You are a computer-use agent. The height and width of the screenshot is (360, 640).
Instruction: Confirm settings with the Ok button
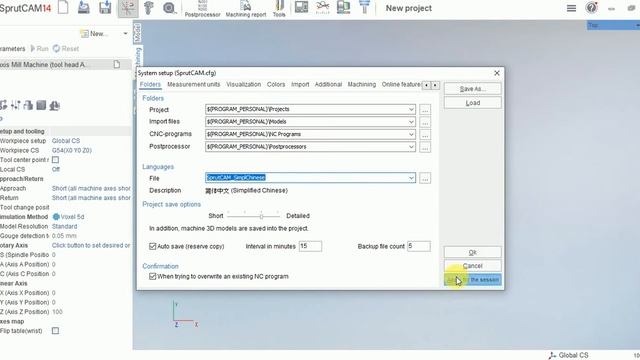473,252
